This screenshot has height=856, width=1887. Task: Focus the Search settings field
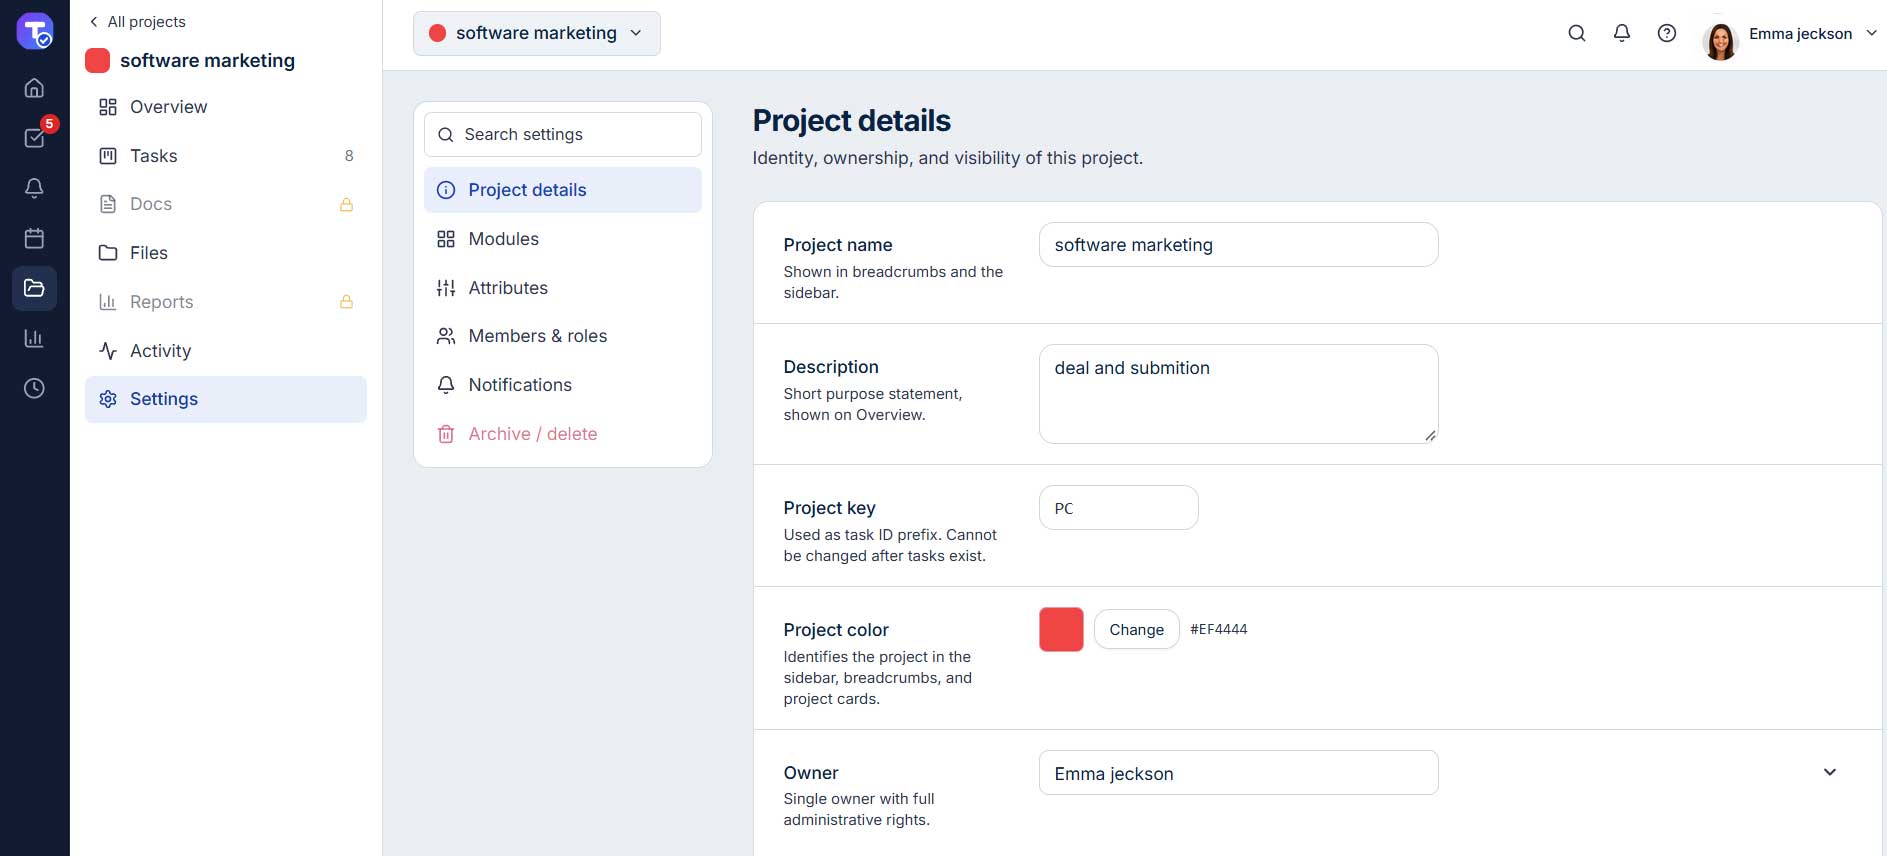pos(563,134)
